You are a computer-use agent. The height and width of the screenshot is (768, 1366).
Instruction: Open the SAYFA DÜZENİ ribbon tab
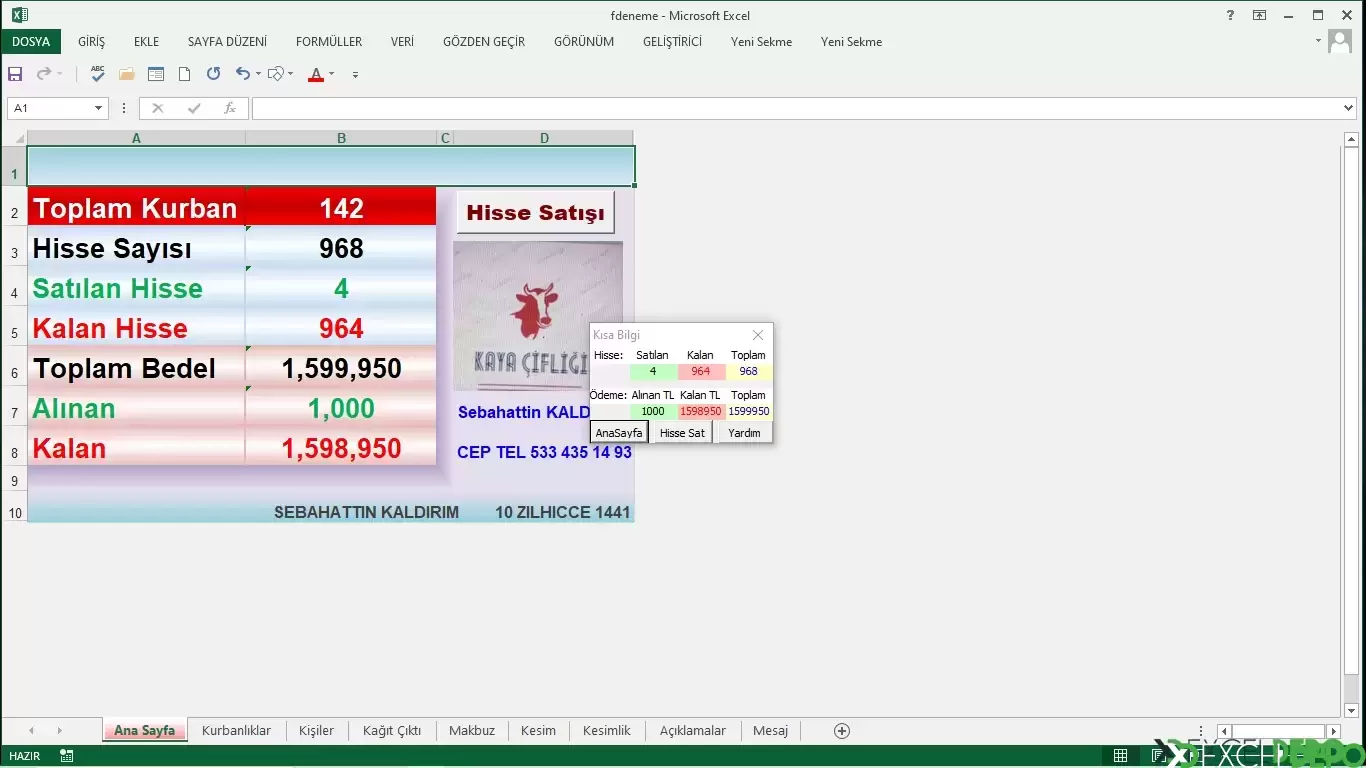(227, 42)
